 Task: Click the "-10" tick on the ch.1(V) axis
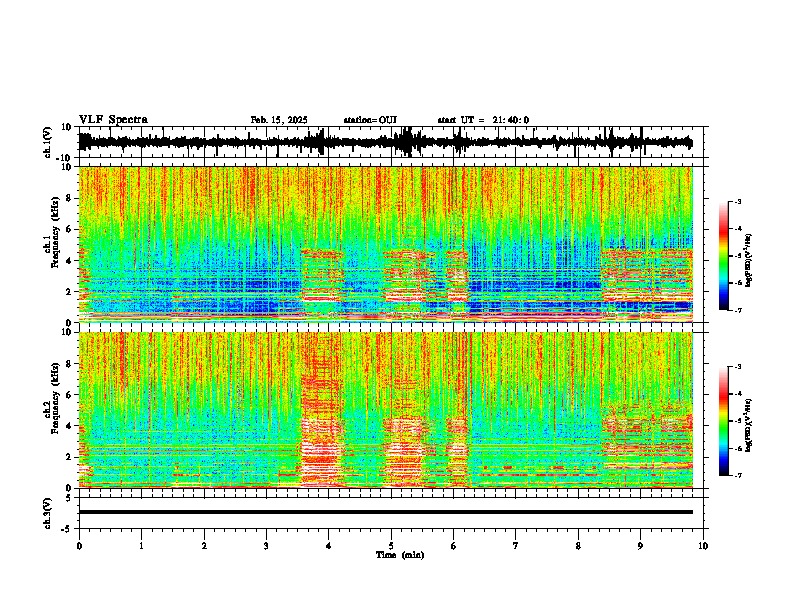(65, 158)
